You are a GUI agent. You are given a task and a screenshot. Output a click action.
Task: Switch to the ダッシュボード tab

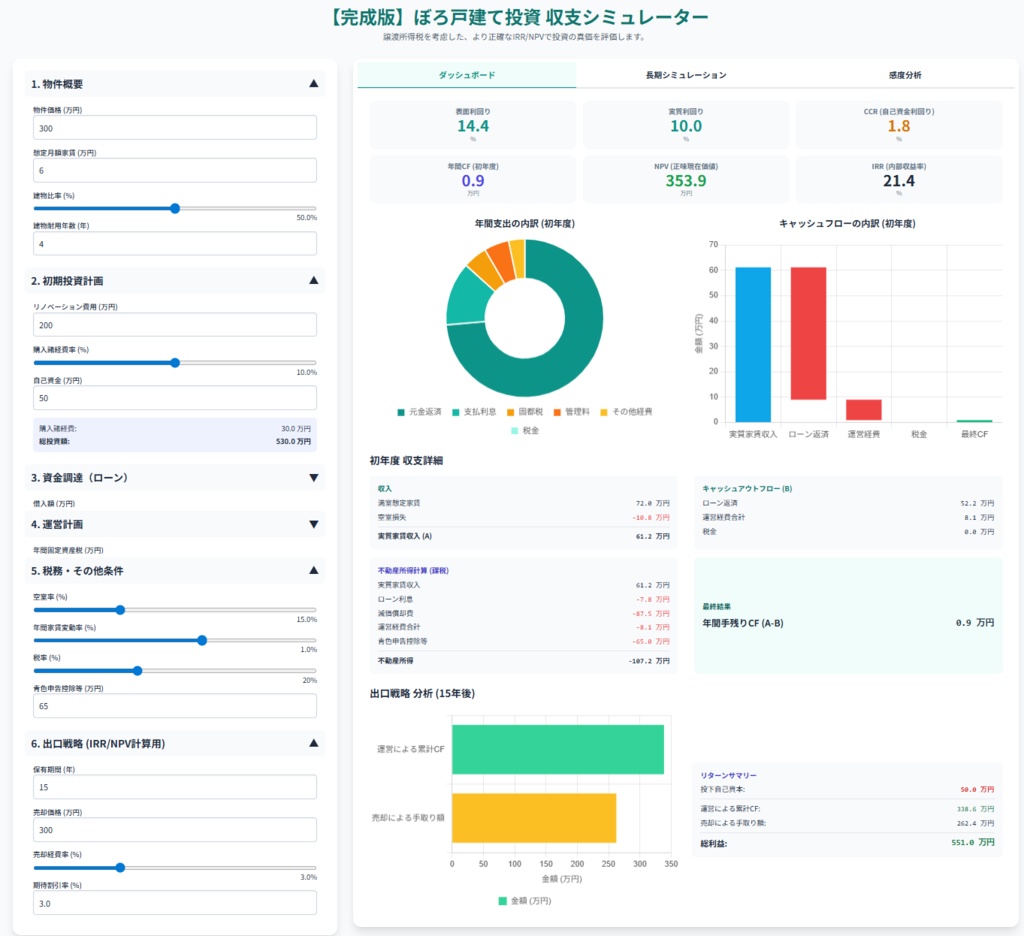(x=467, y=75)
